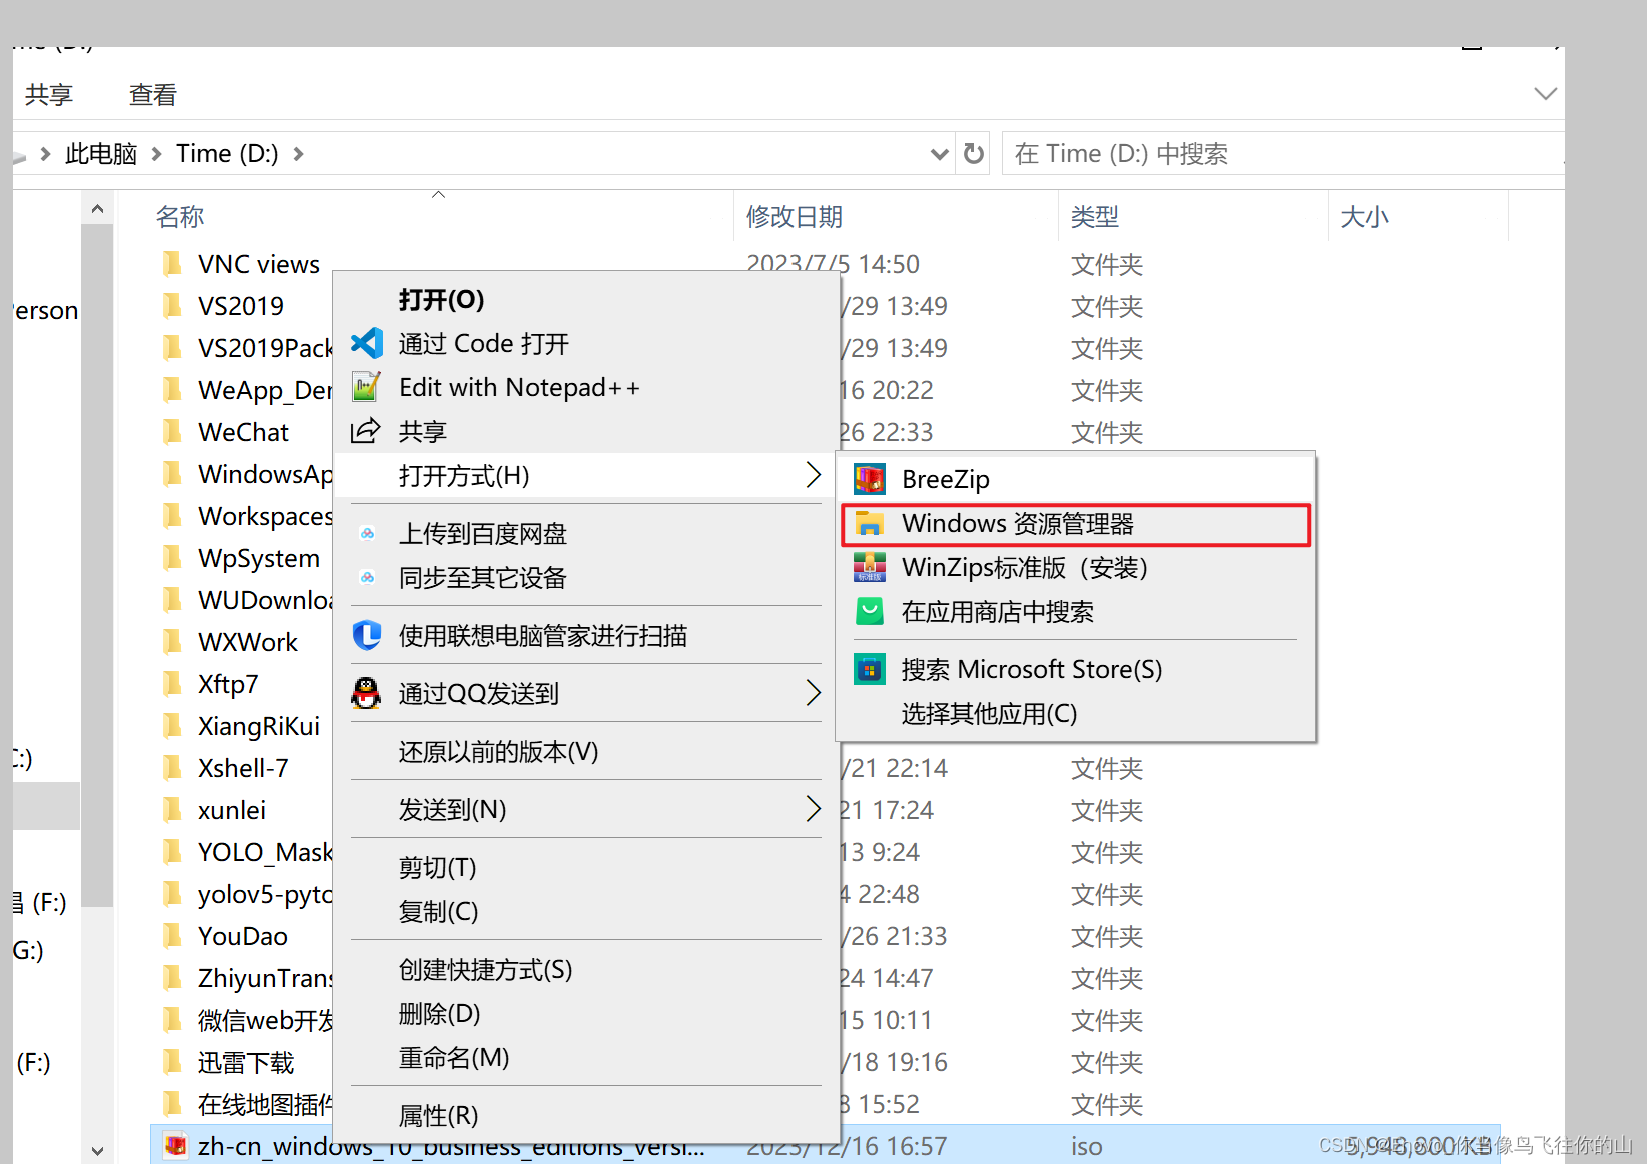Choose 选择其他应用(C) in the submenu
The height and width of the screenshot is (1164, 1647).
[x=1076, y=713]
